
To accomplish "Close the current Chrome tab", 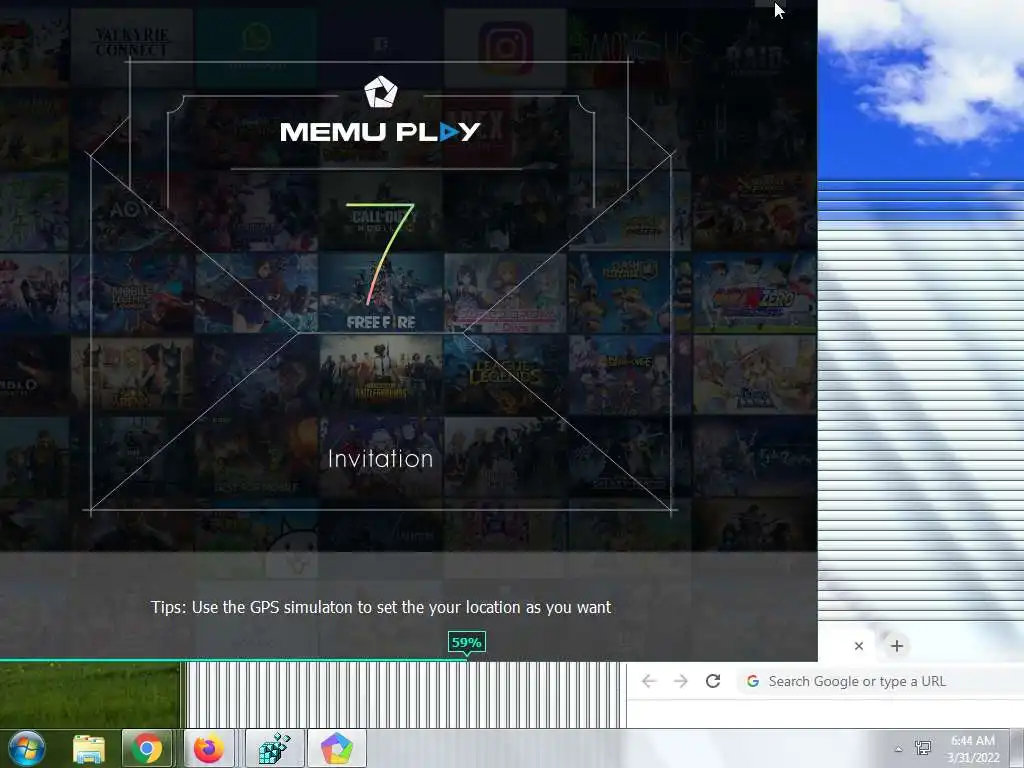I will pos(859,646).
